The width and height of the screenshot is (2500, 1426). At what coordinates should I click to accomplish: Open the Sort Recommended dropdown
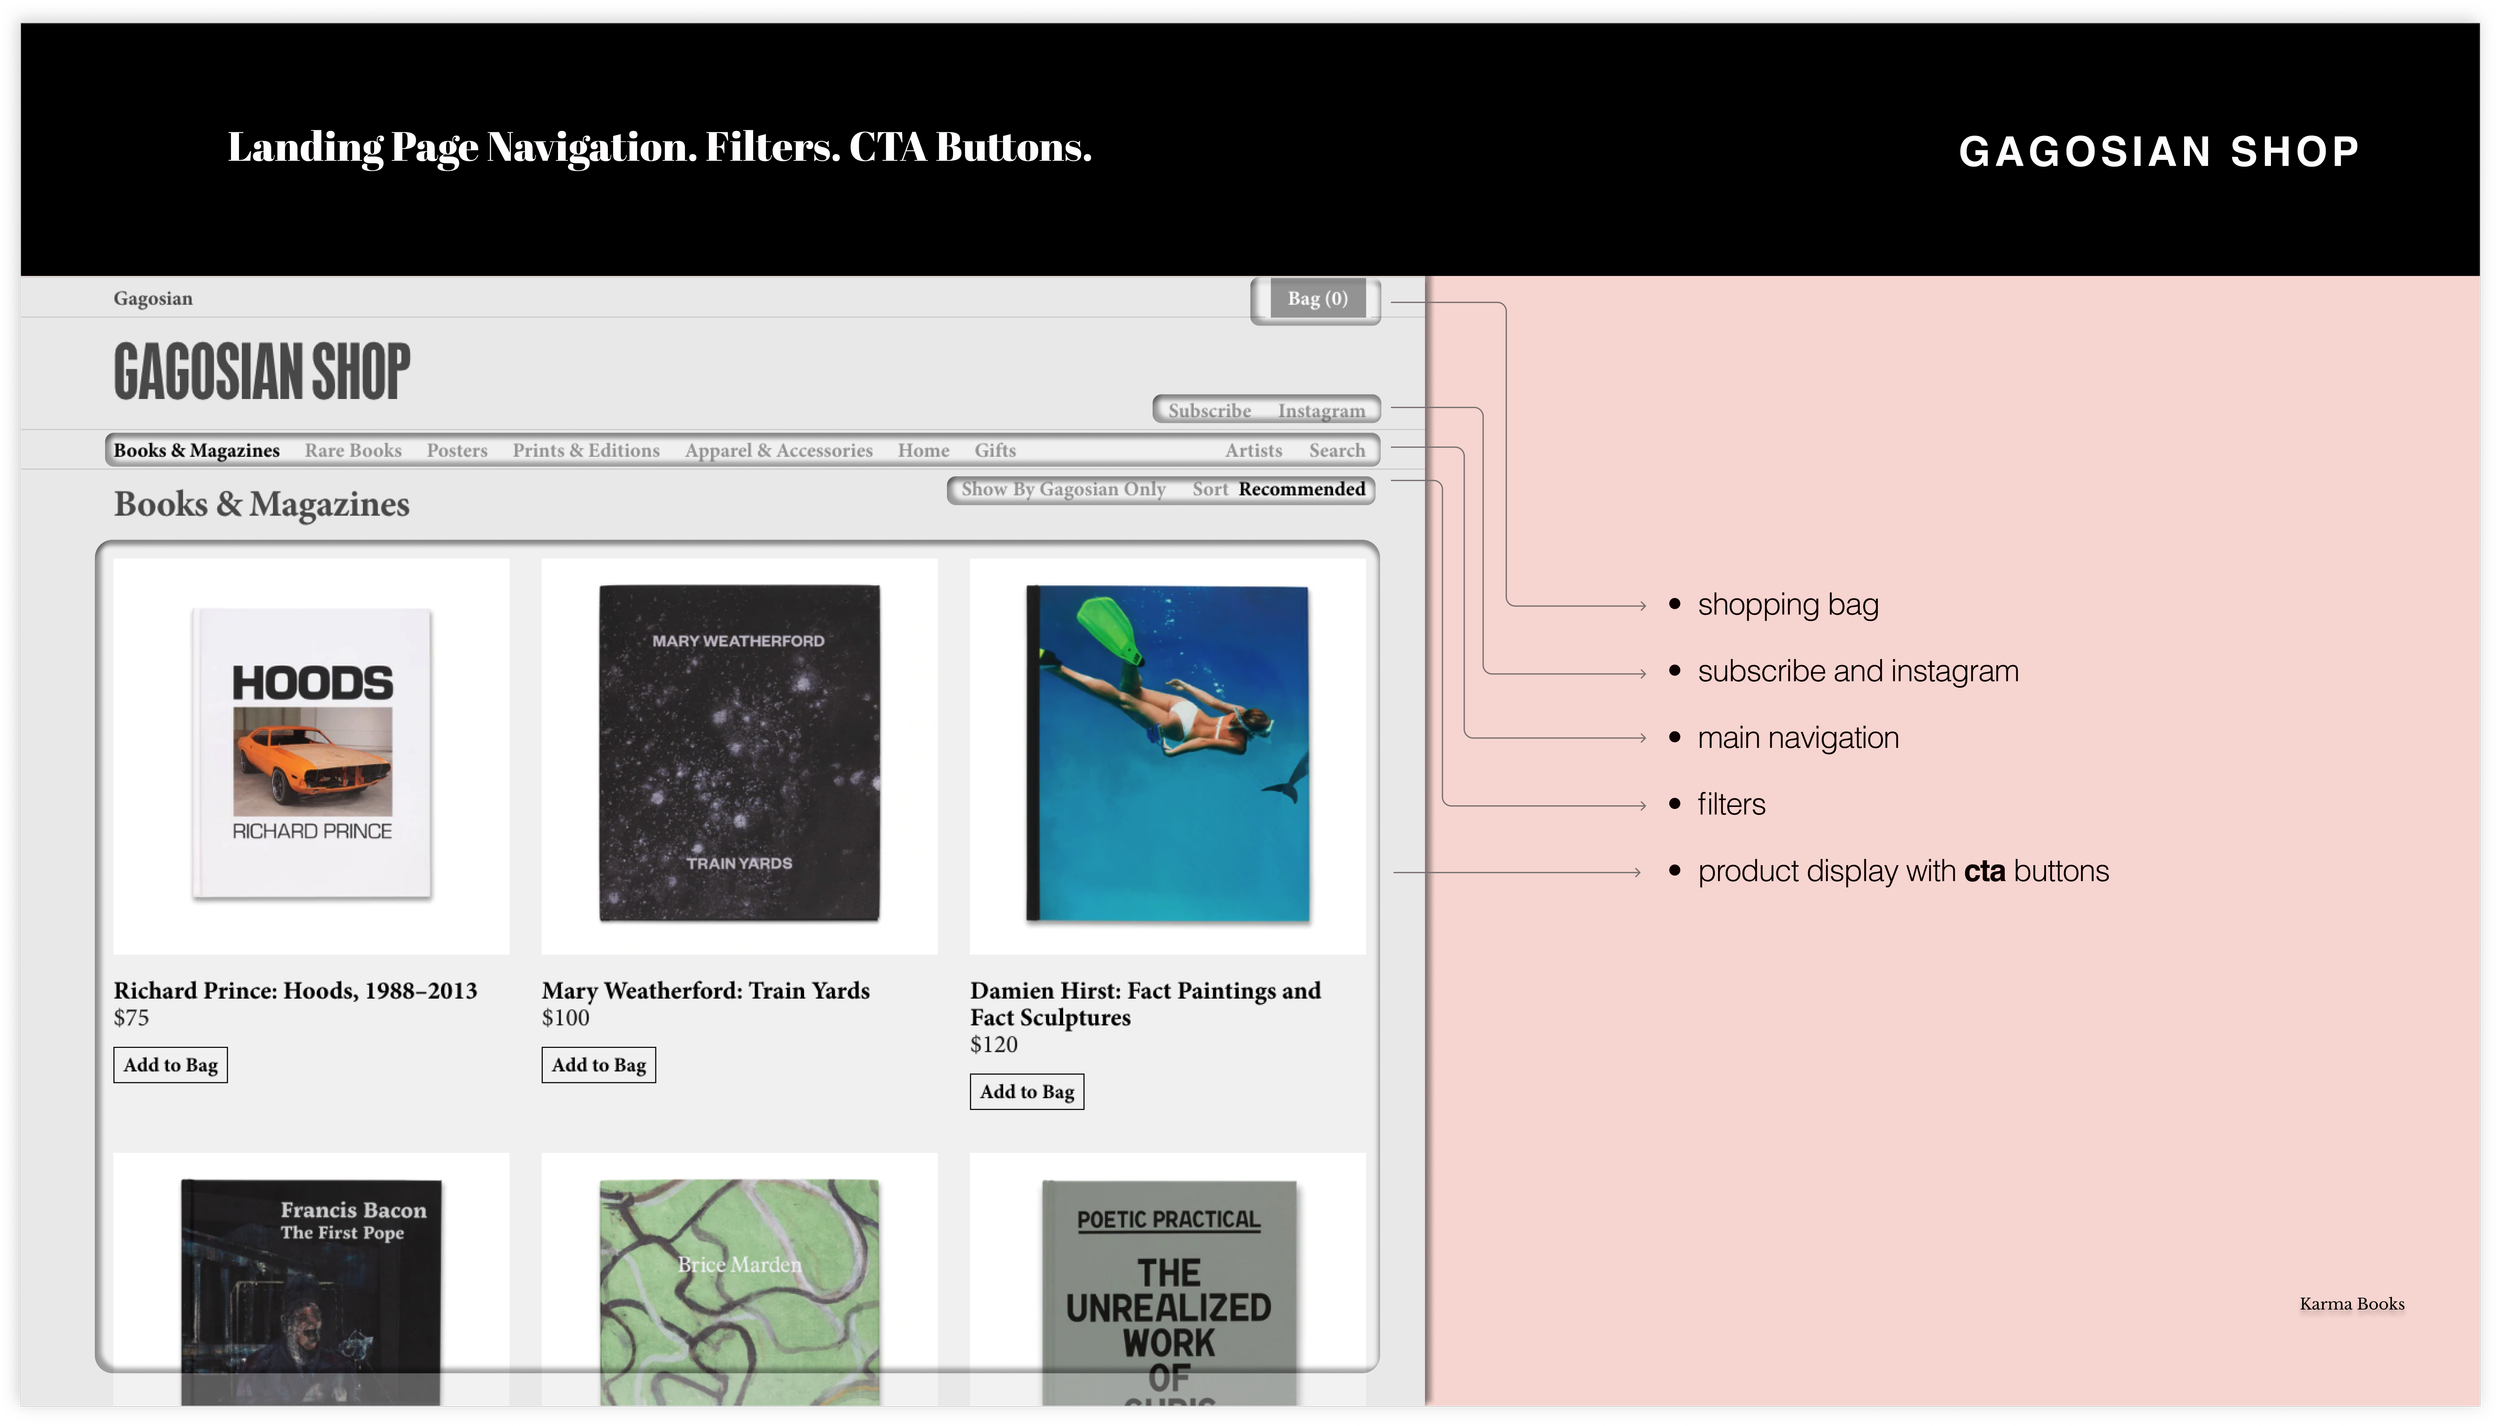1278,490
